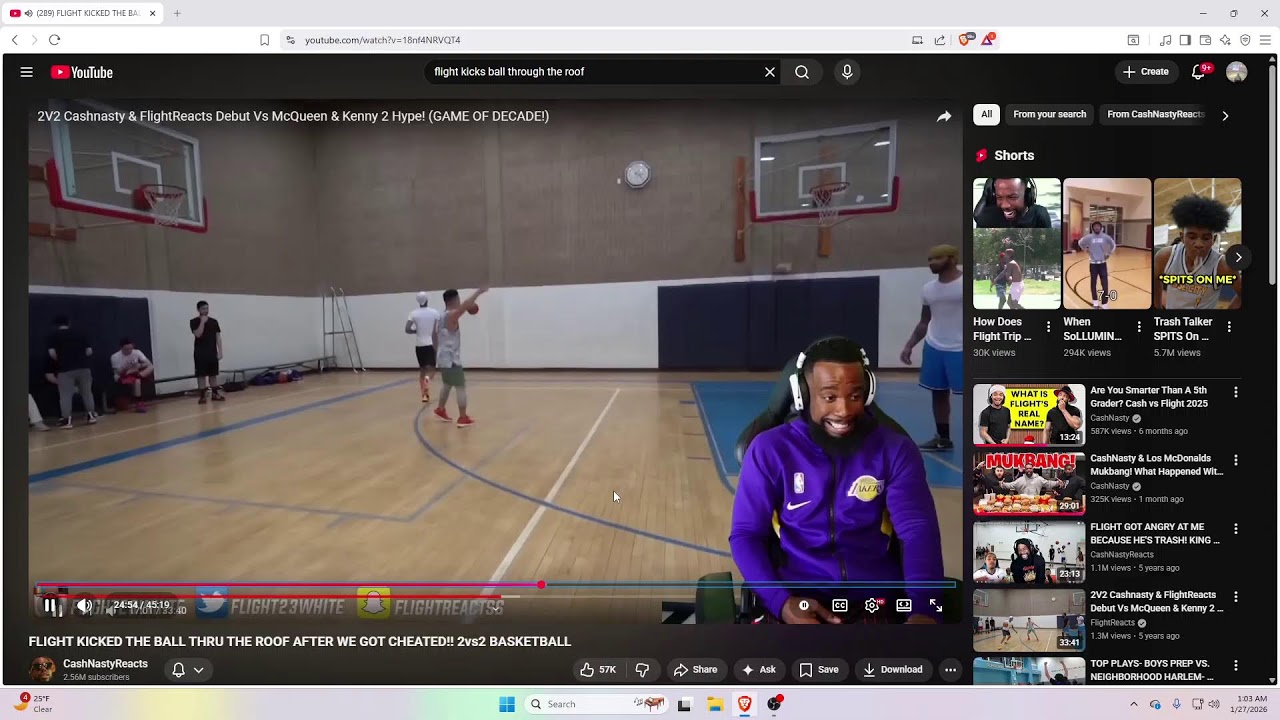Open File Explorer from taskbar
The width and height of the screenshot is (1280, 720).
(715, 704)
